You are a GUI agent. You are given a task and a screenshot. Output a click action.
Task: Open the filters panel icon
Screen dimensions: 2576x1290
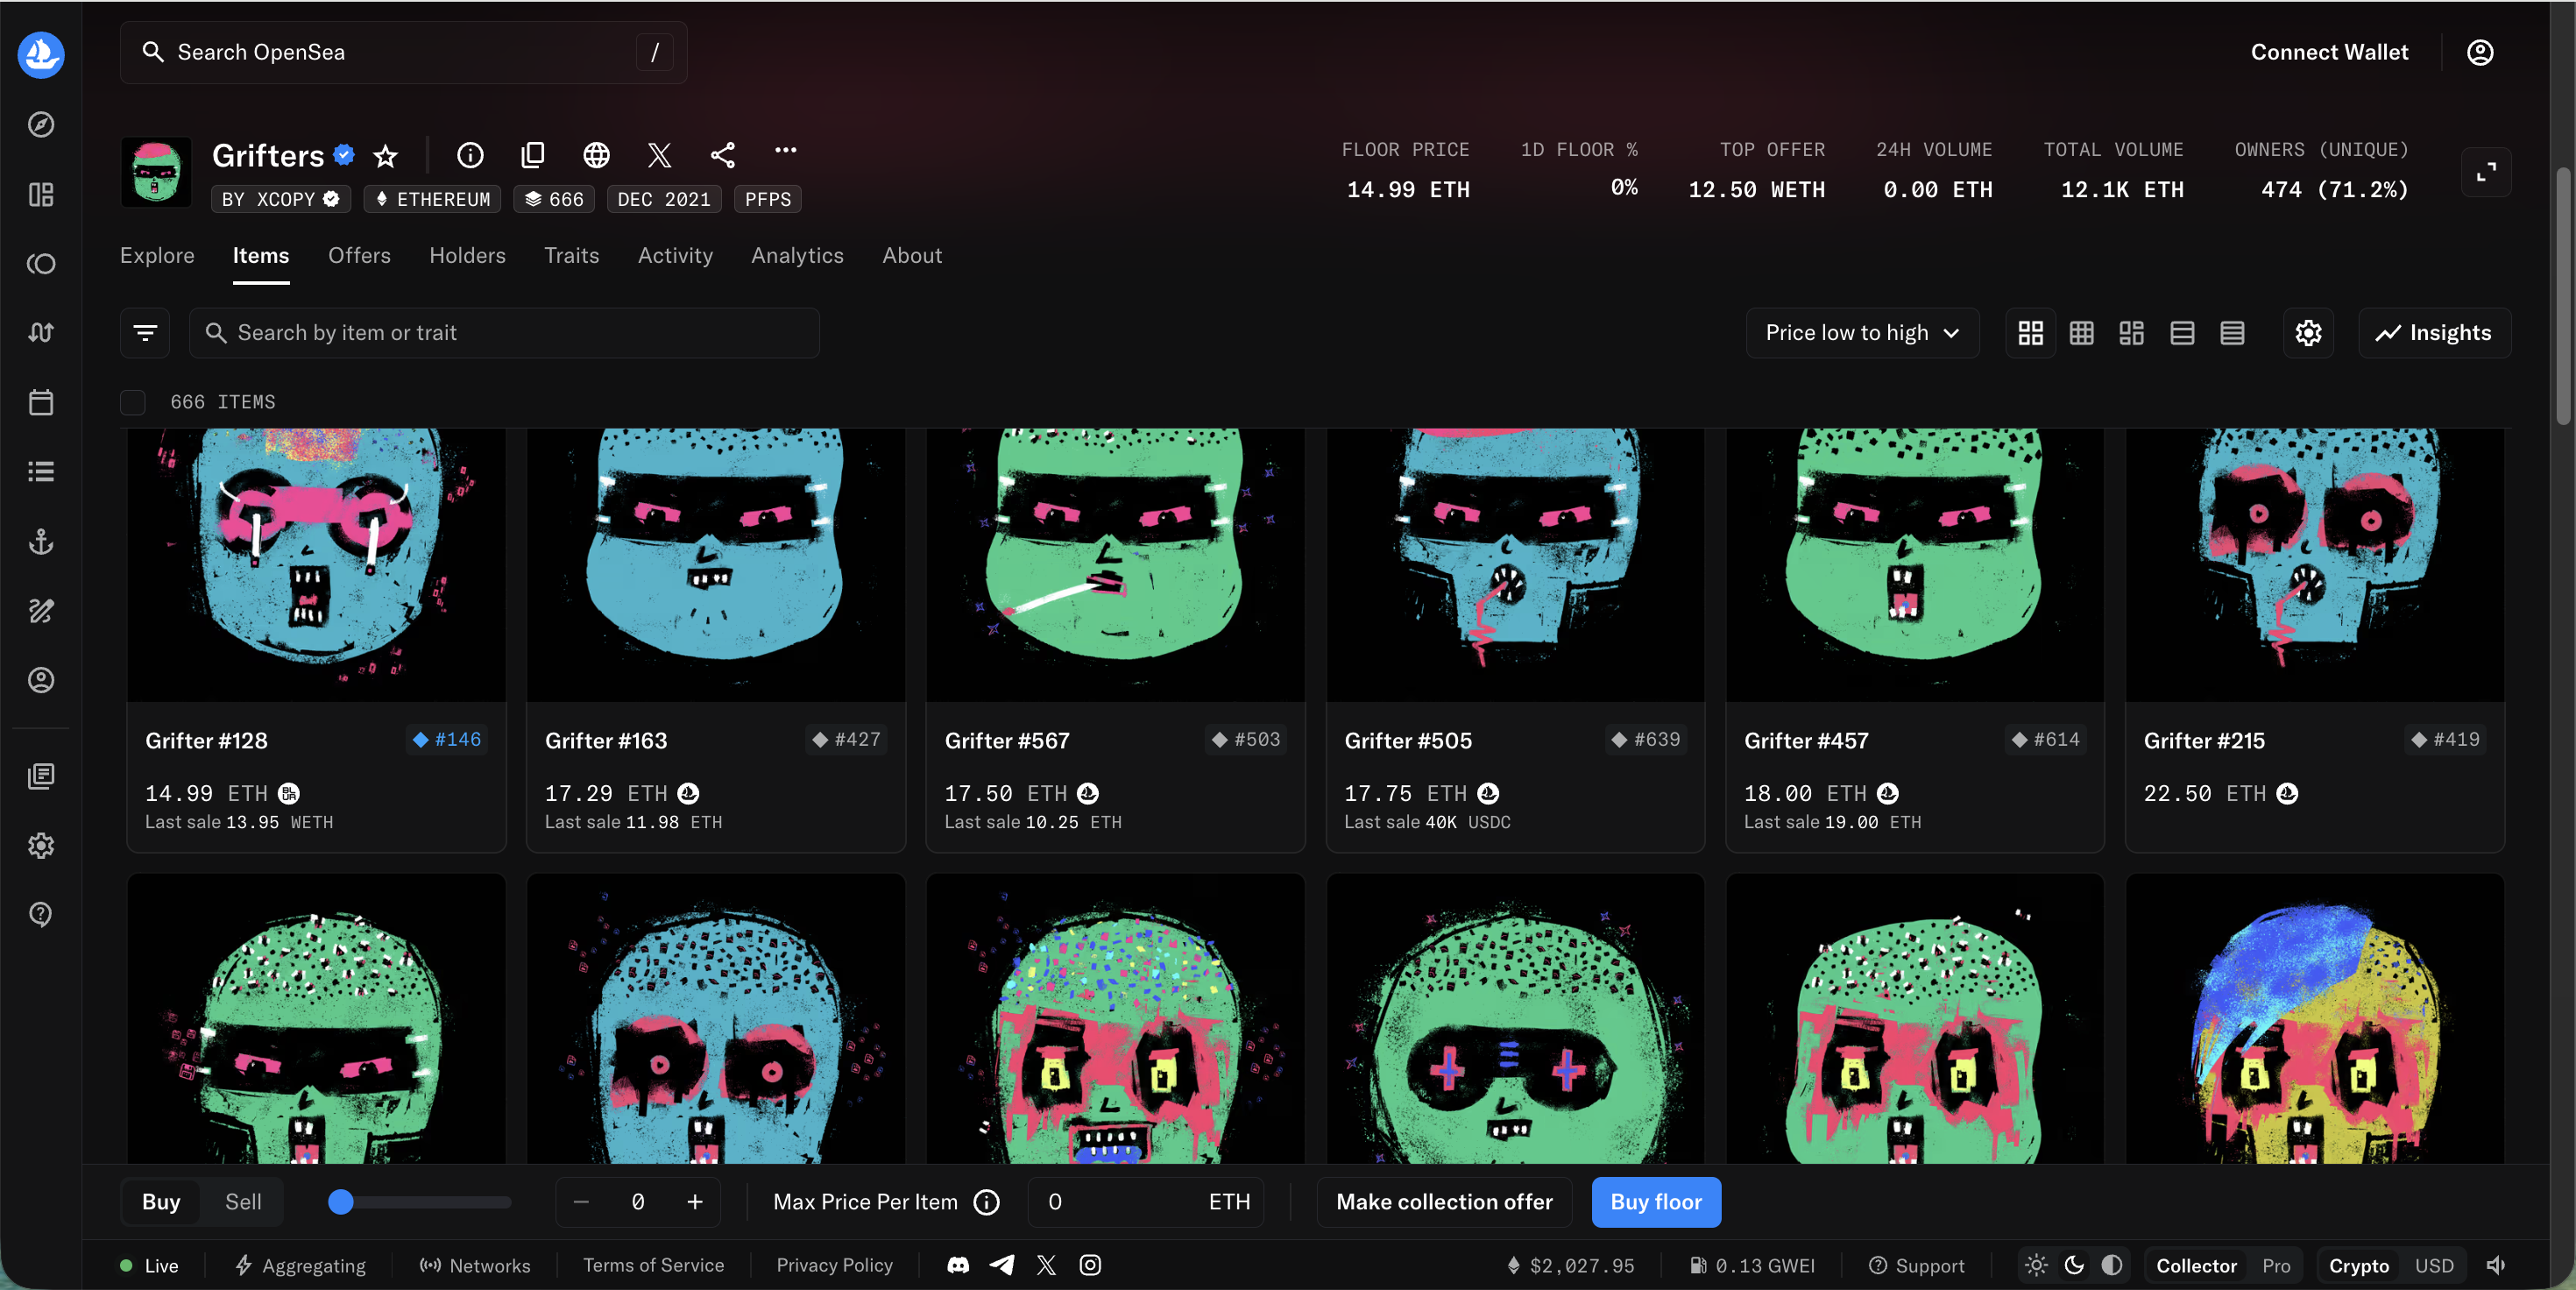145,333
